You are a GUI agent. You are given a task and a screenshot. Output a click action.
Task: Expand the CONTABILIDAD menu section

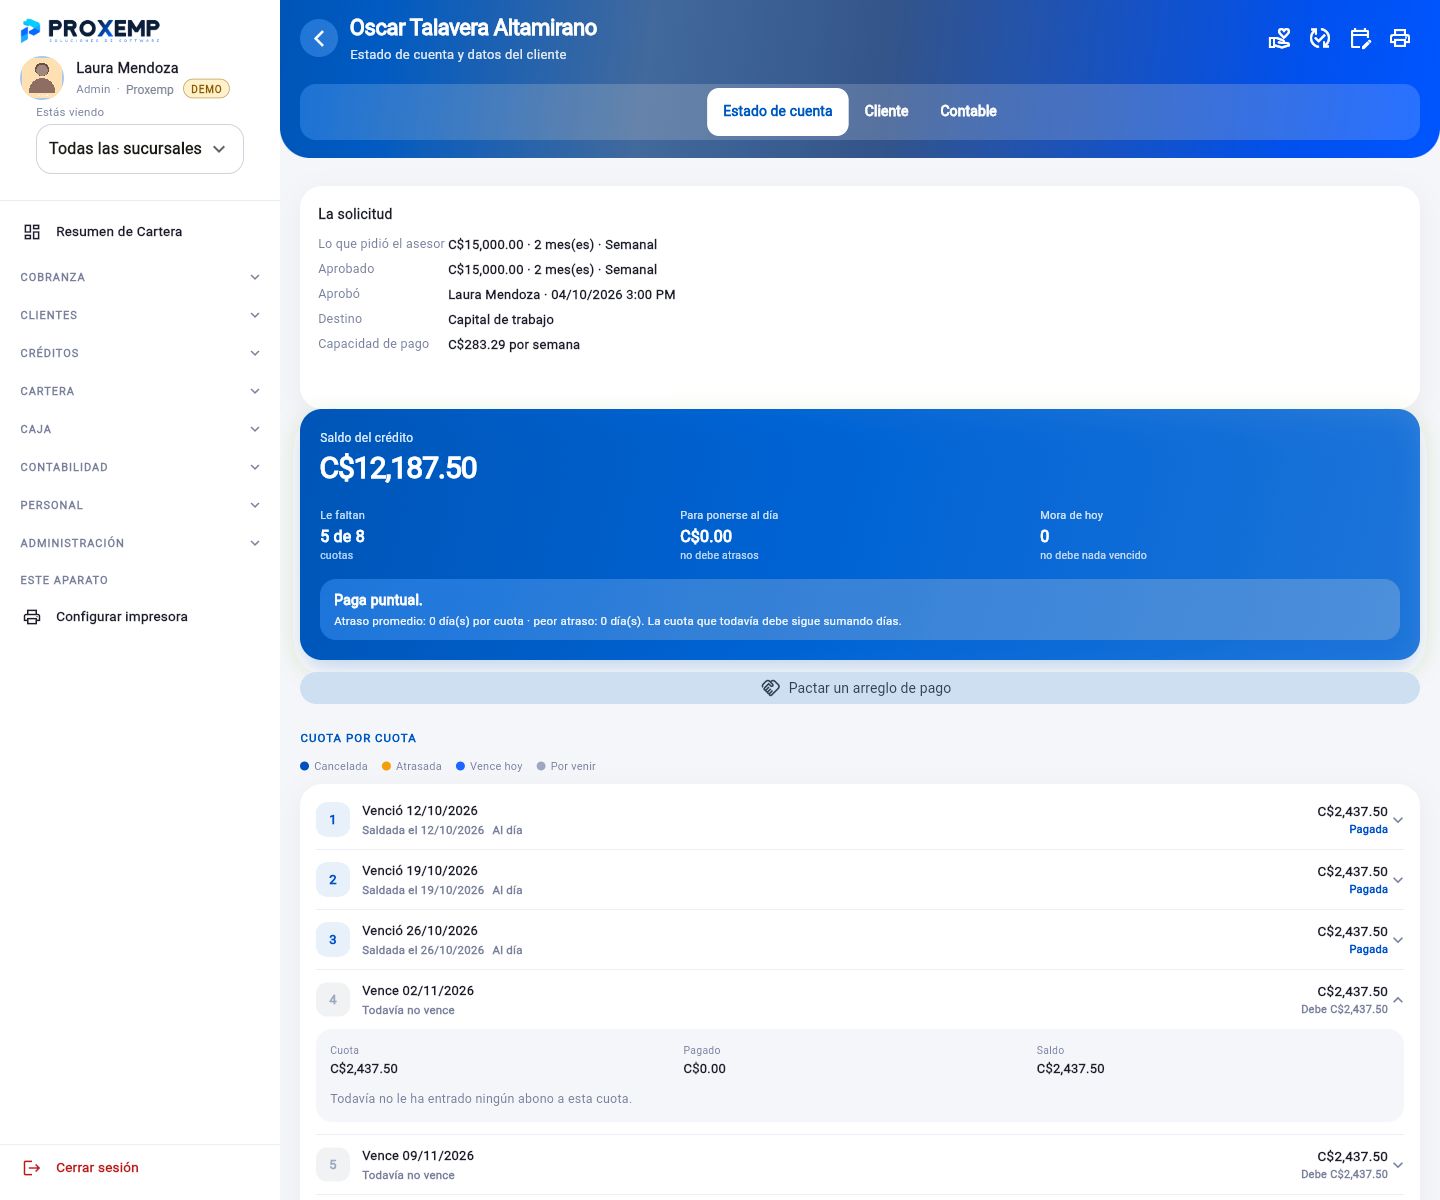coord(140,467)
